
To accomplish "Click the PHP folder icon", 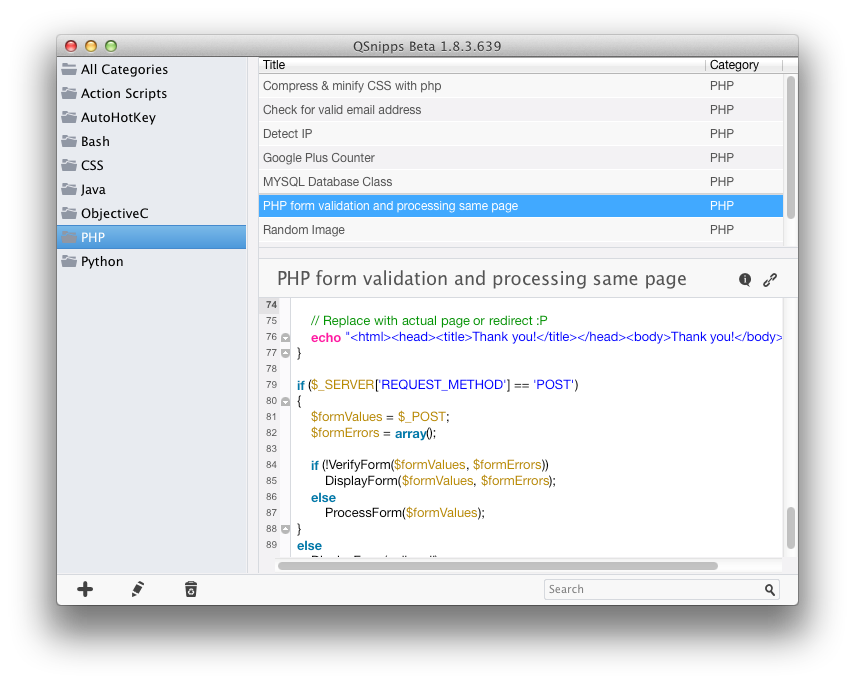I will (x=69, y=237).
